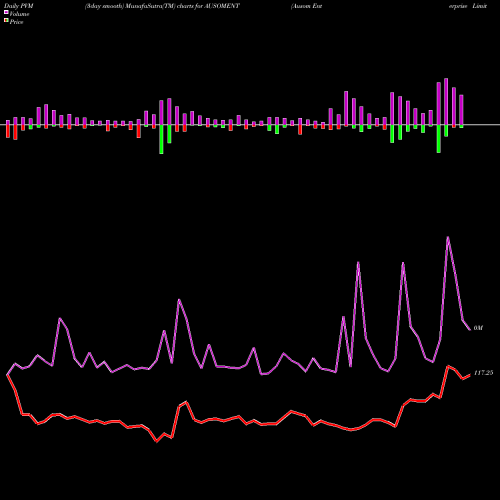Click the Daily PVM title text
Screen dimensions: 500x500
[x=19, y=6]
